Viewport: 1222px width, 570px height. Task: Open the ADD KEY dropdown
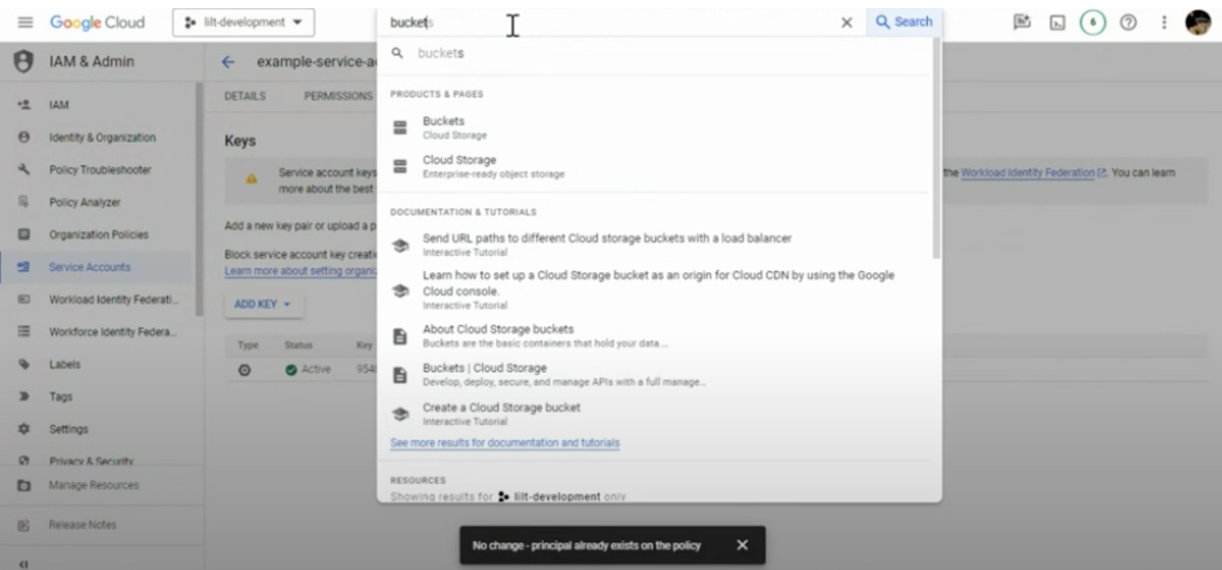point(263,304)
